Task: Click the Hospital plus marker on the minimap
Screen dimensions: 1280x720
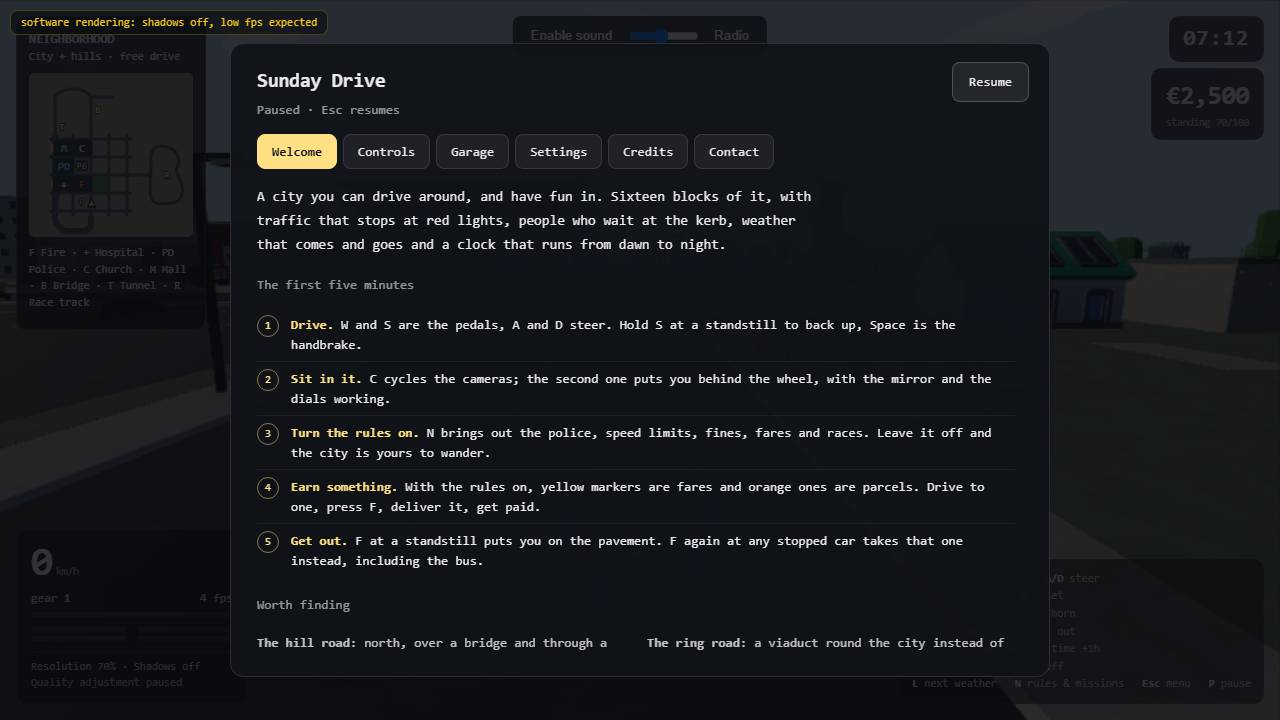Action: [x=64, y=185]
